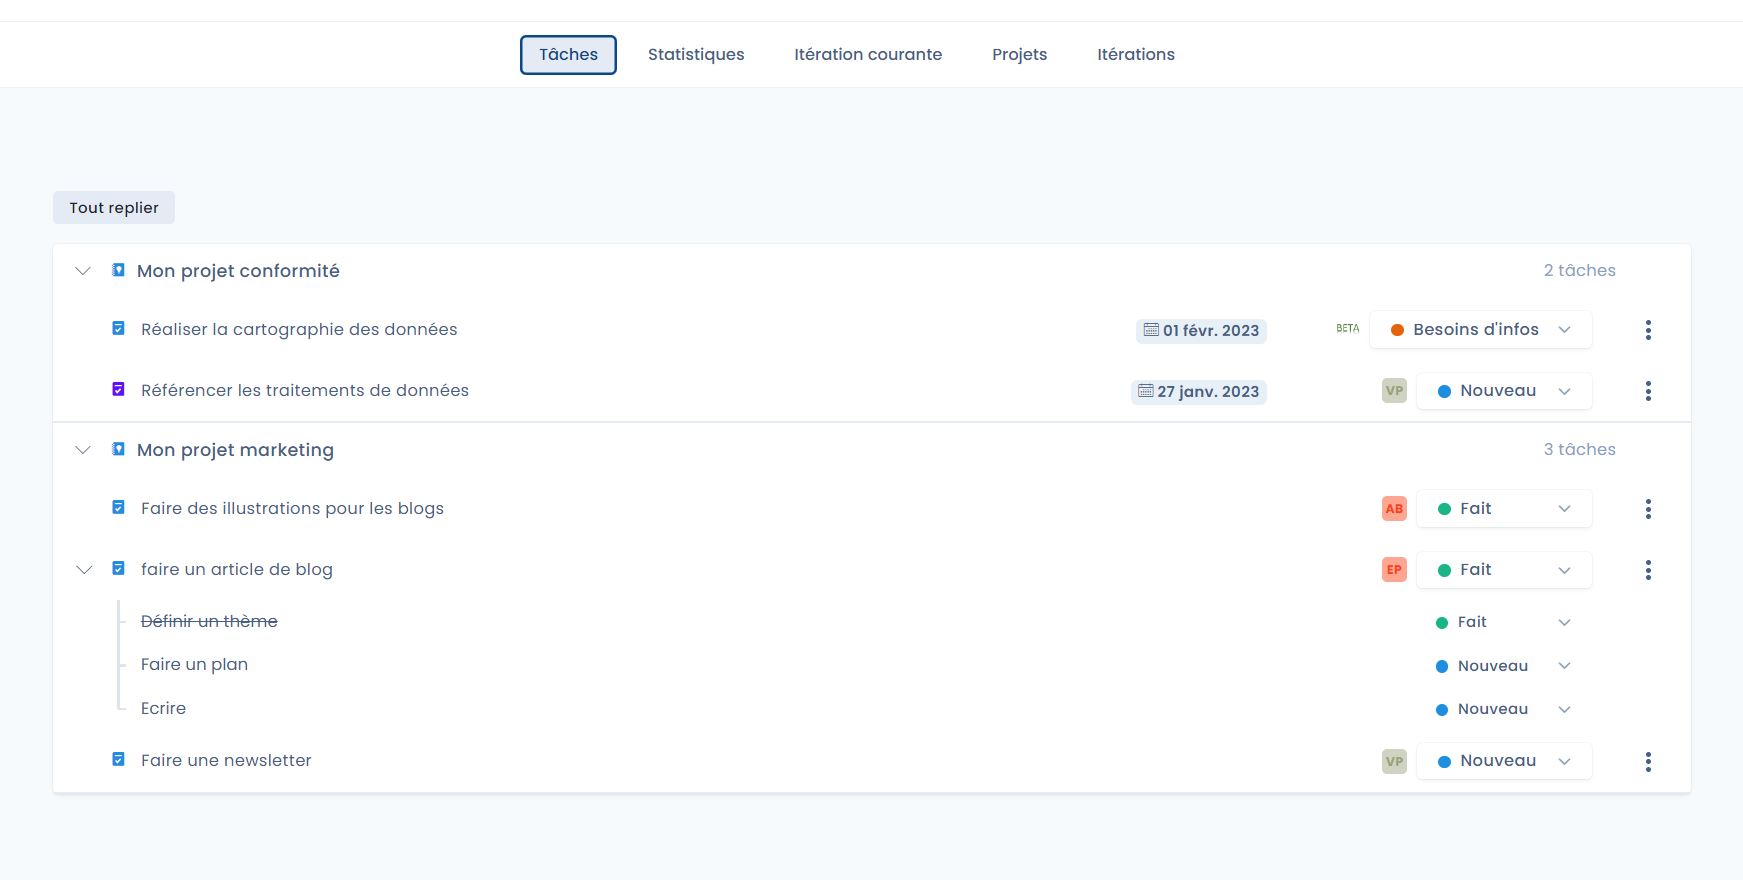Switch to the Statistiques tab

(696, 55)
